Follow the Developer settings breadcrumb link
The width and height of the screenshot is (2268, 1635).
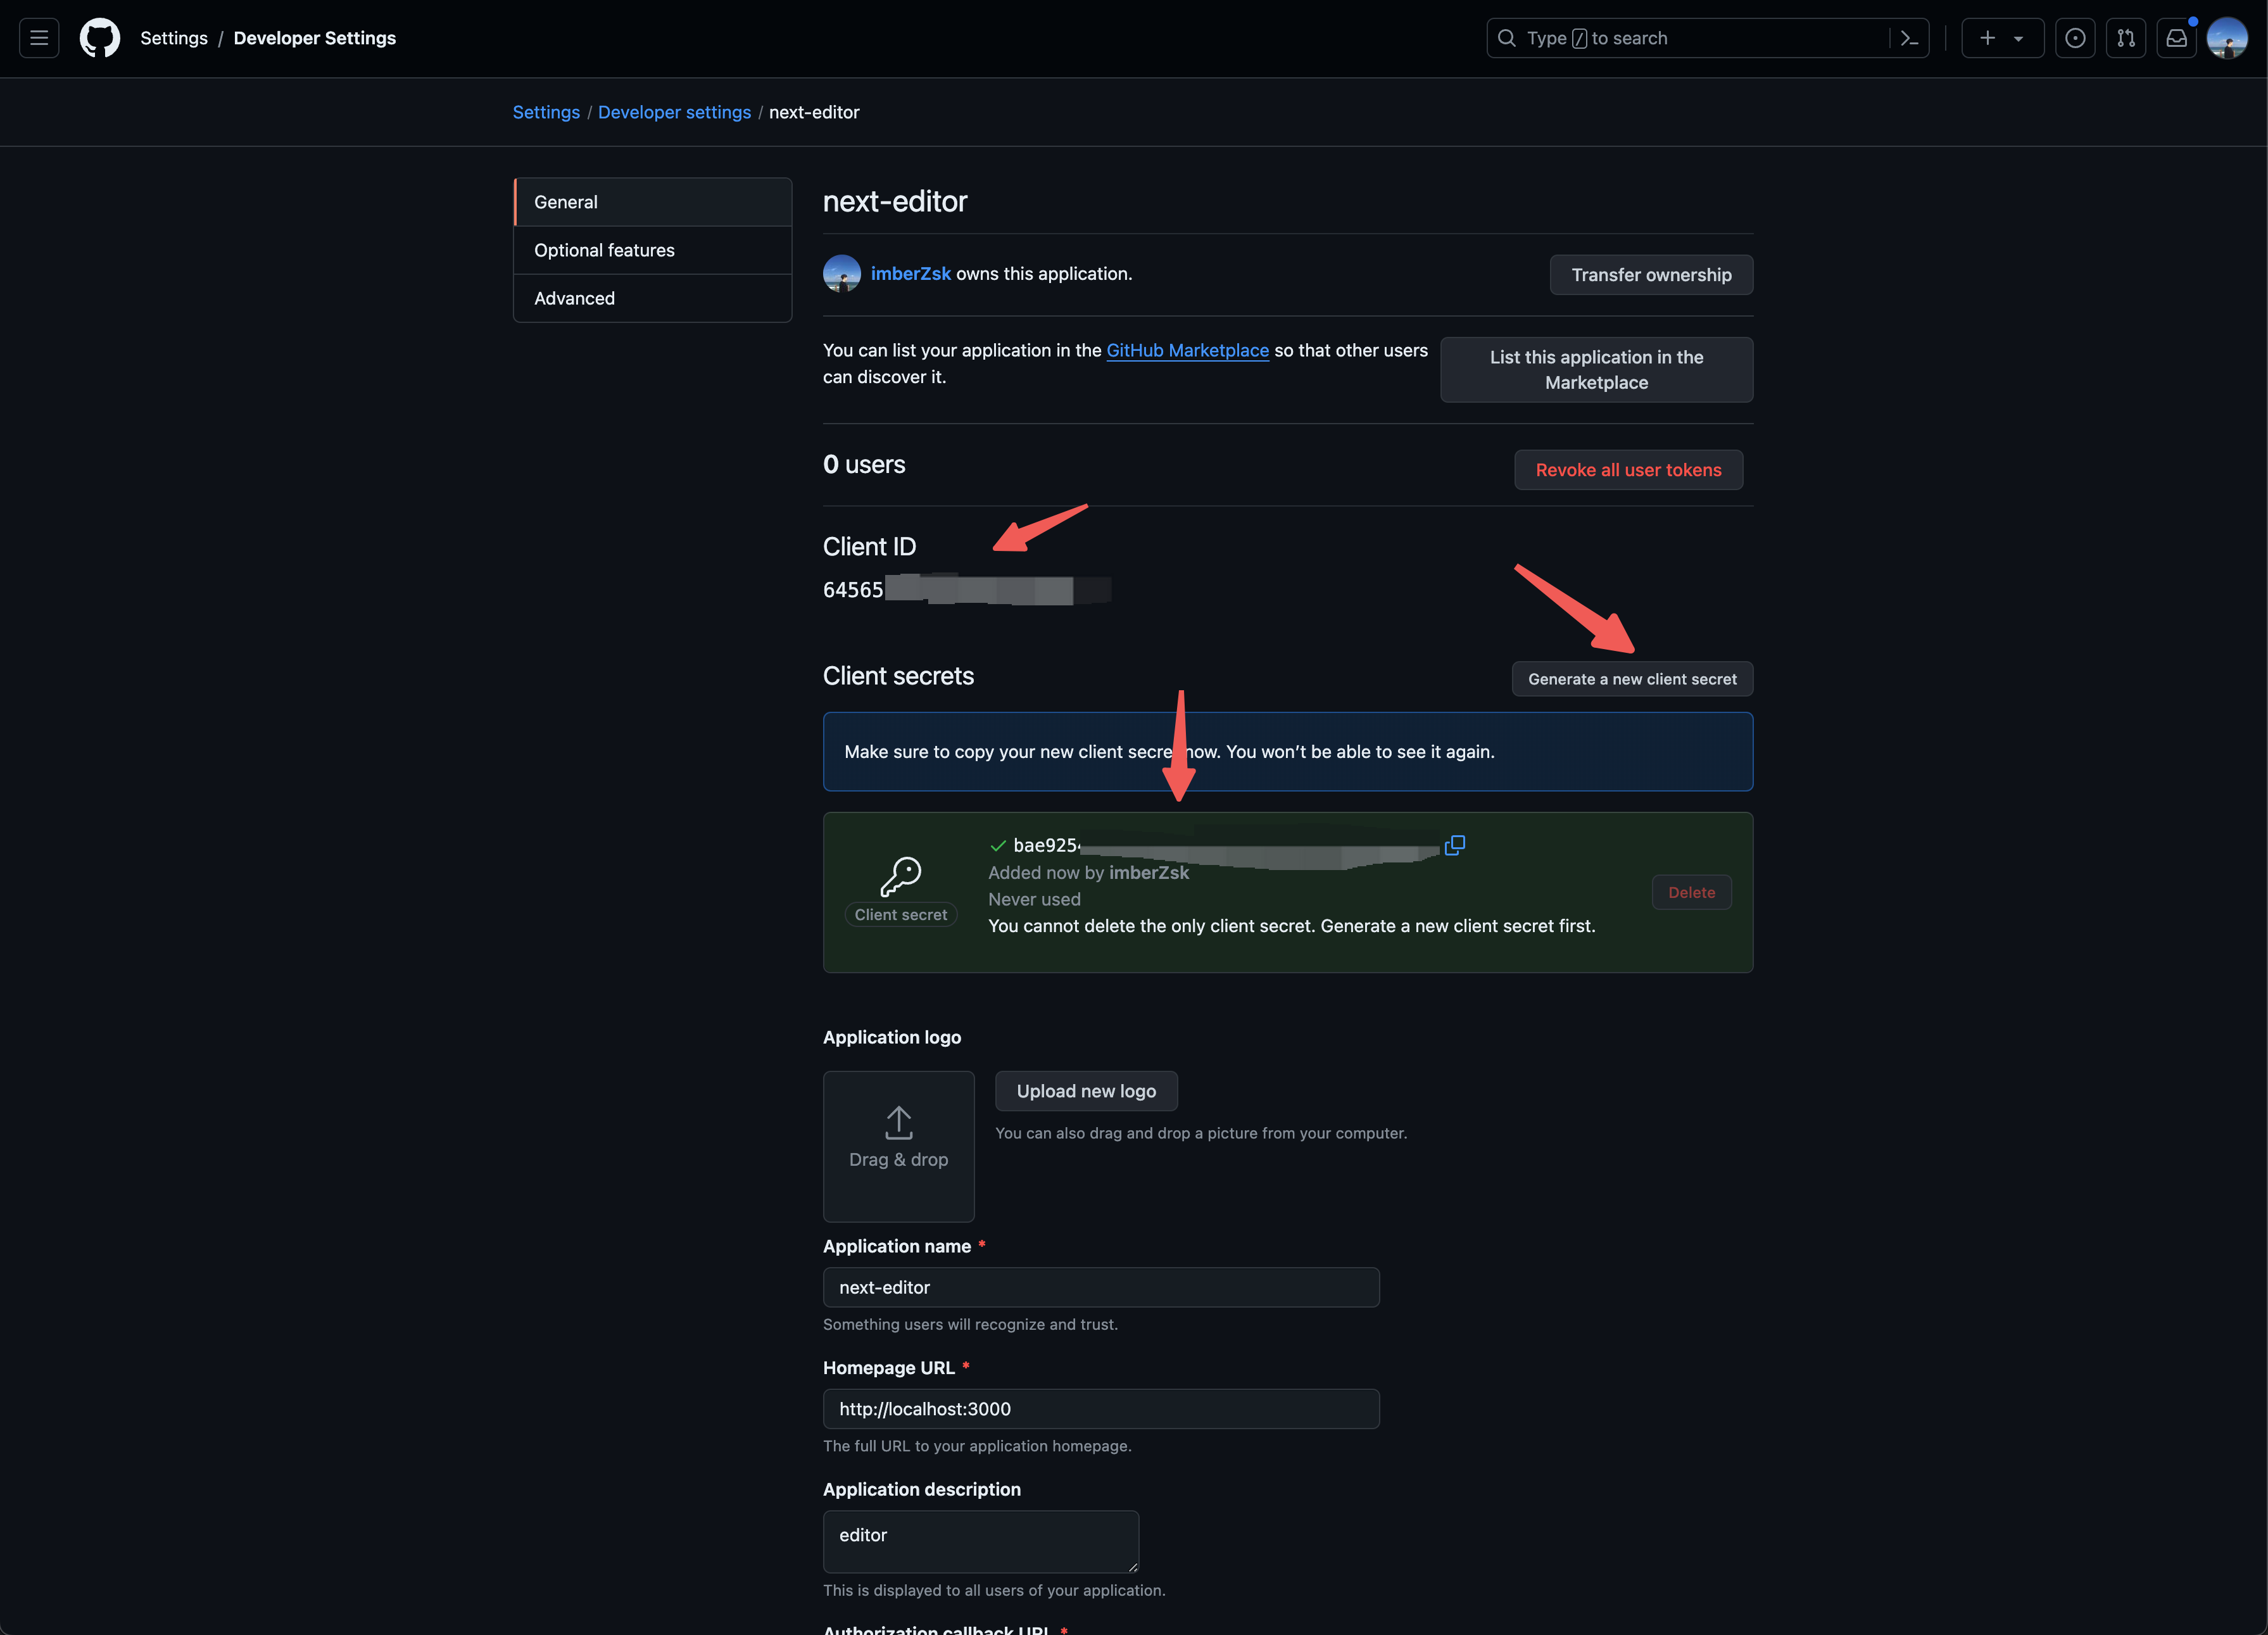[x=674, y=112]
